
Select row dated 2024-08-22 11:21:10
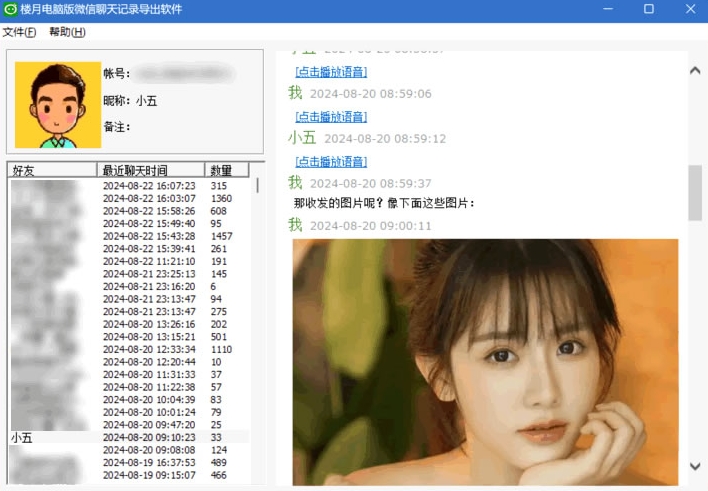(x=129, y=262)
